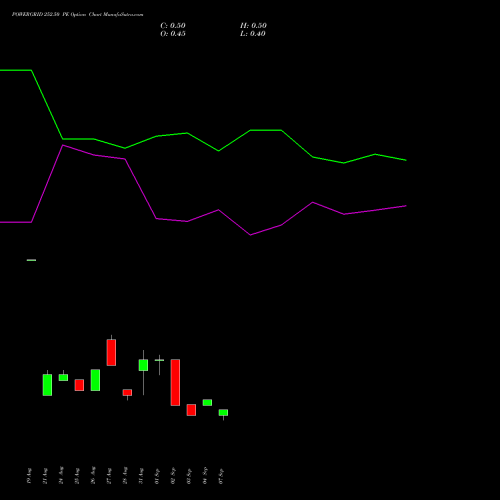Click the '02 Sep' date label
The image size is (500, 500).
pos(173,476)
